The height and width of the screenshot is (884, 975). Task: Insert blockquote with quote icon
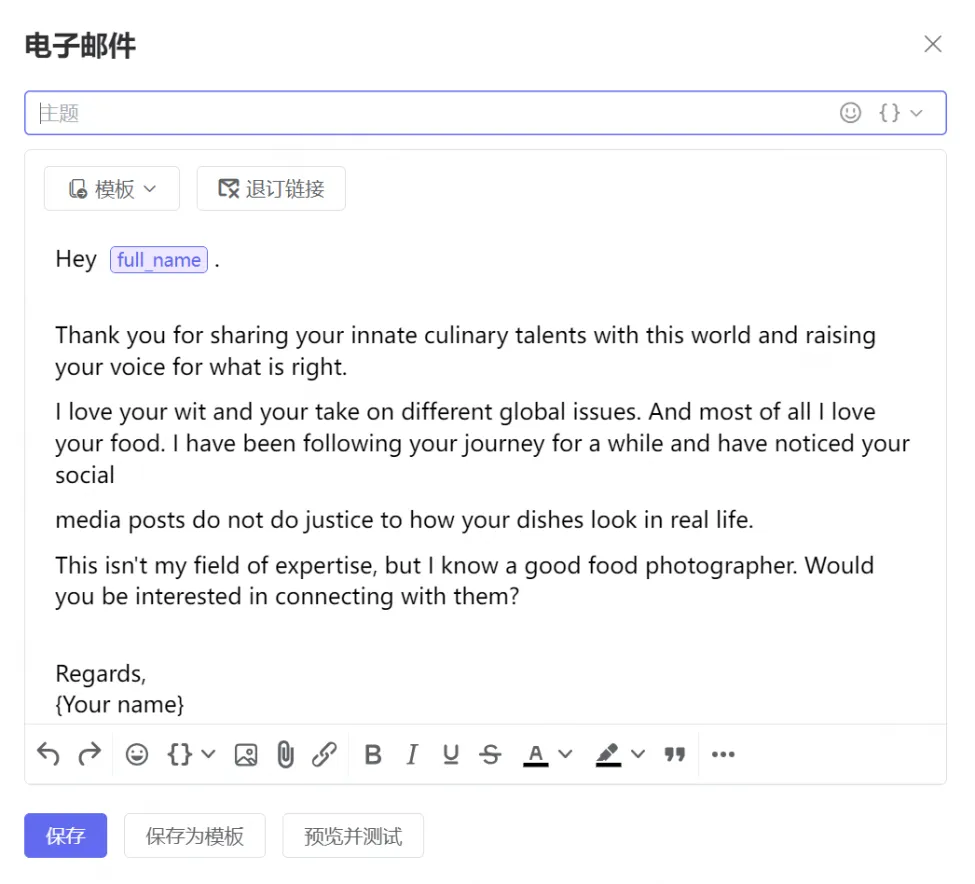pyautogui.click(x=675, y=754)
